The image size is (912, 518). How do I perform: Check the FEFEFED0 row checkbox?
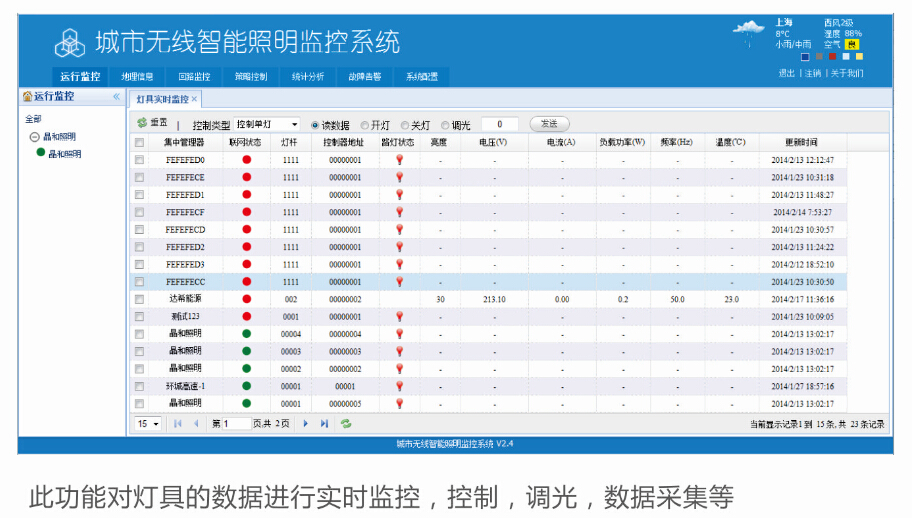140,159
